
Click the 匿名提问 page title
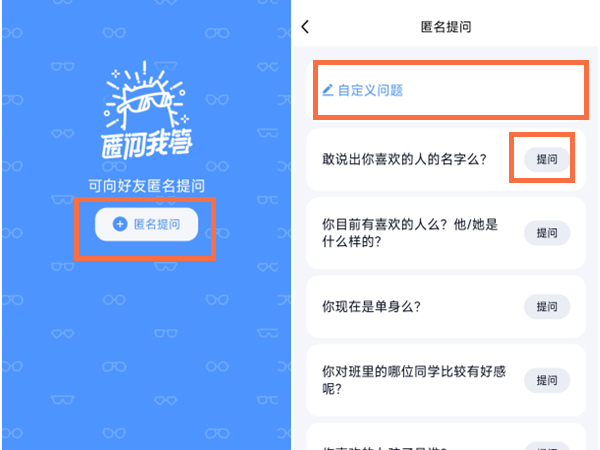pos(446,27)
